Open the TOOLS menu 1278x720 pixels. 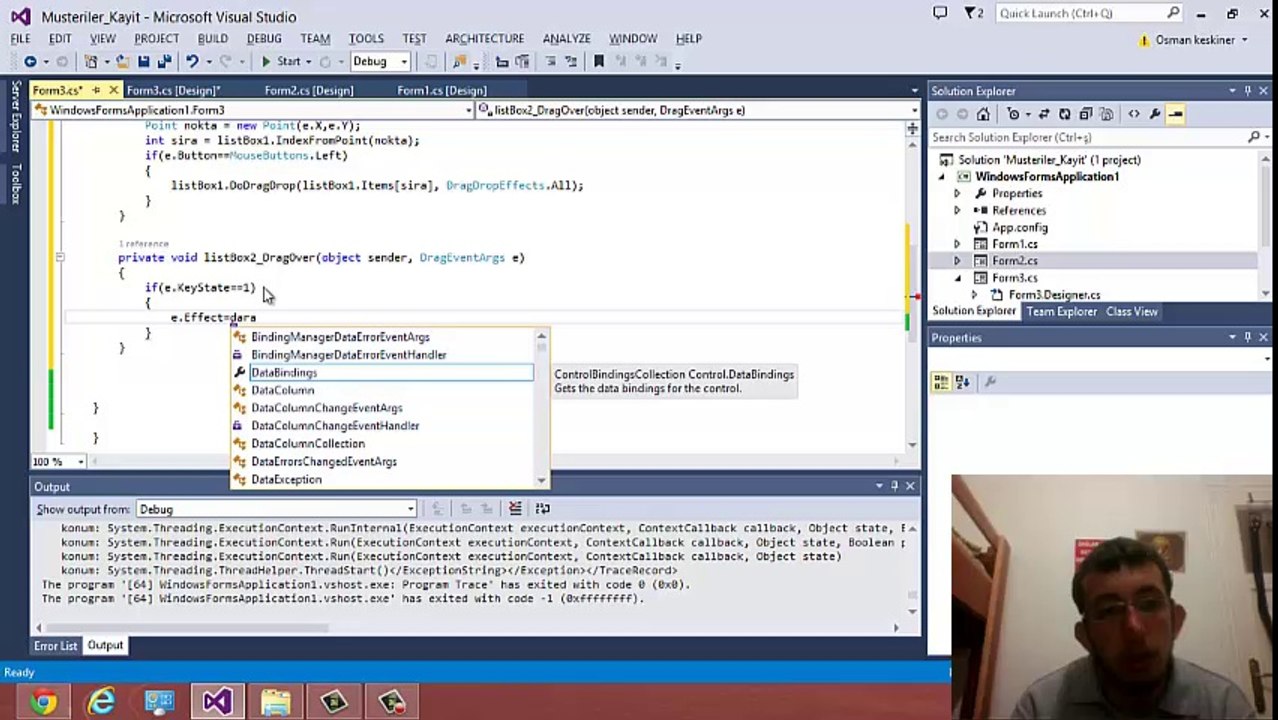click(366, 38)
